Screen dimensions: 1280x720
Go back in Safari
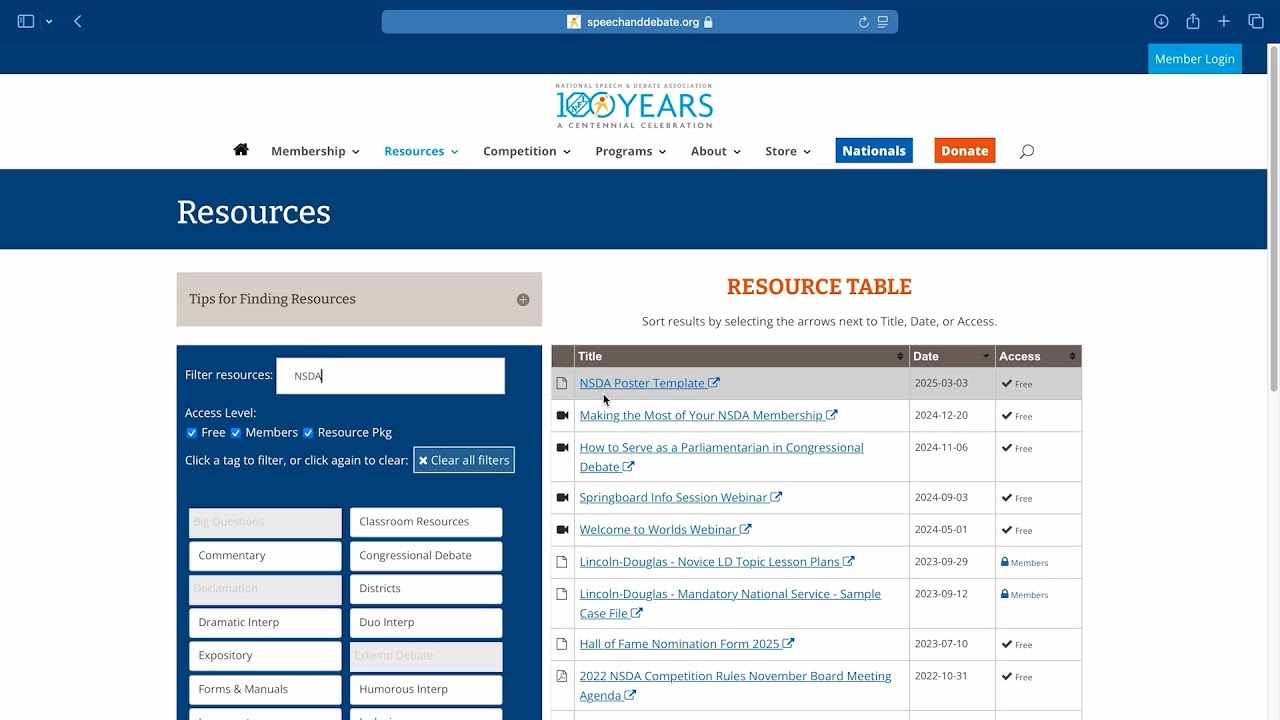pyautogui.click(x=78, y=21)
